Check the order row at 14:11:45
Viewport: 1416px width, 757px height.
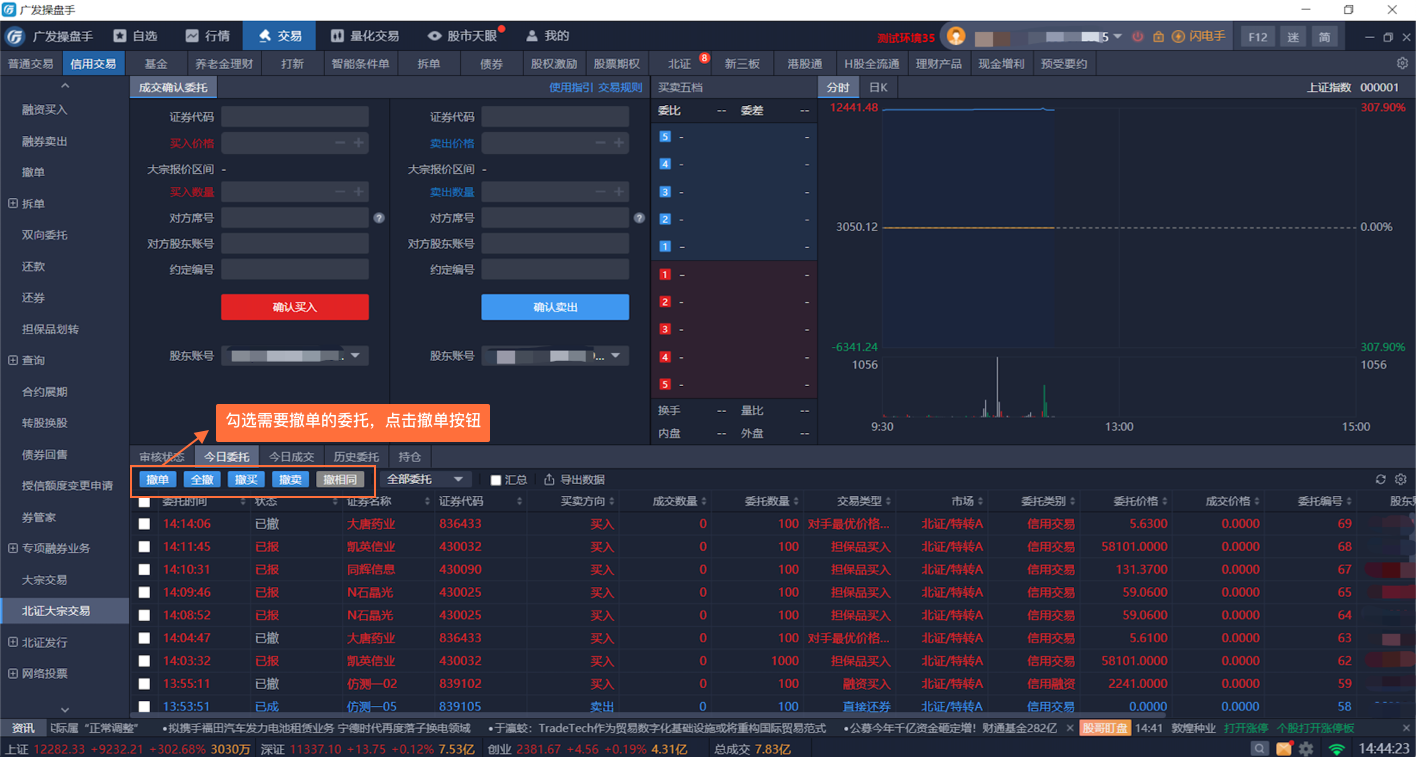click(x=145, y=547)
